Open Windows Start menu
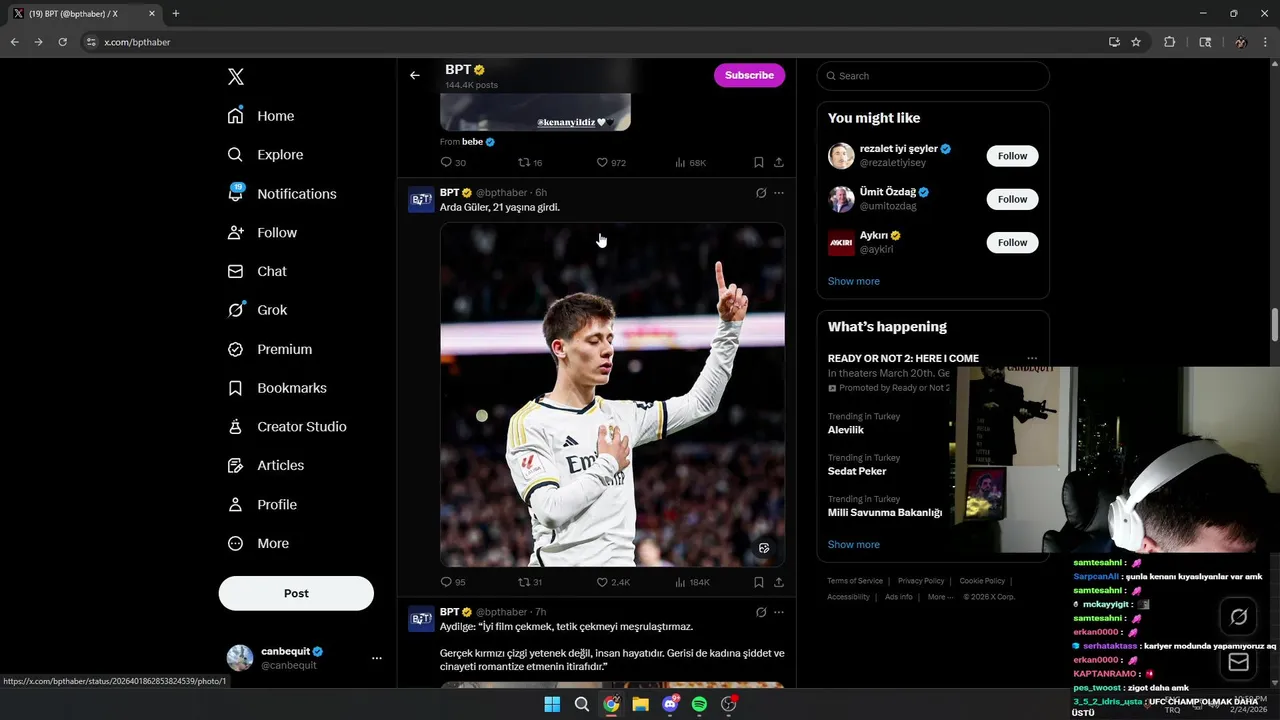The height and width of the screenshot is (720, 1280). click(552, 704)
